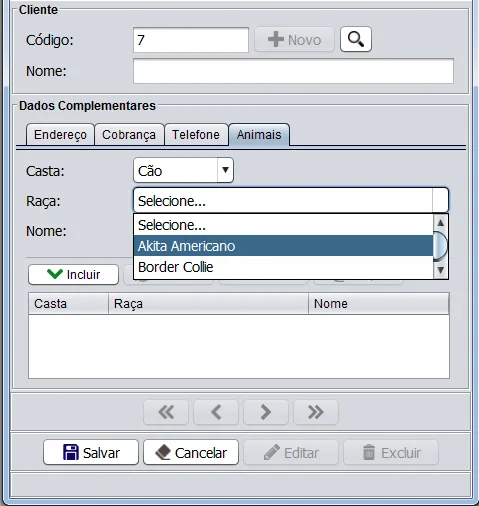Cancel editing with Cancelar eraser button

pos(191,452)
